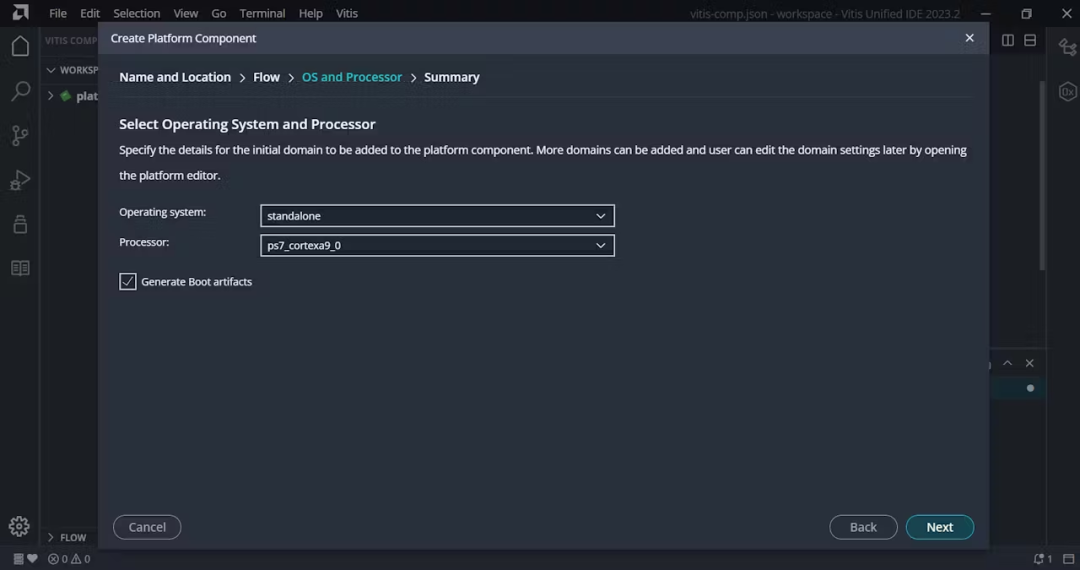Click the 'Processor:' label

144,242
